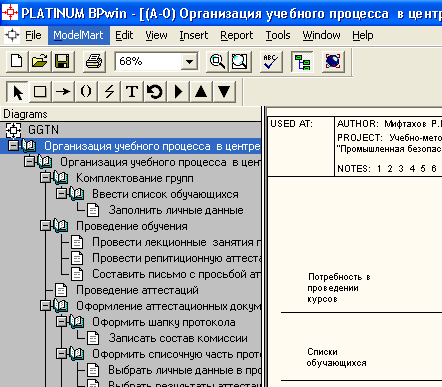
Task: Open the ModelMart menu
Action: tap(78, 35)
